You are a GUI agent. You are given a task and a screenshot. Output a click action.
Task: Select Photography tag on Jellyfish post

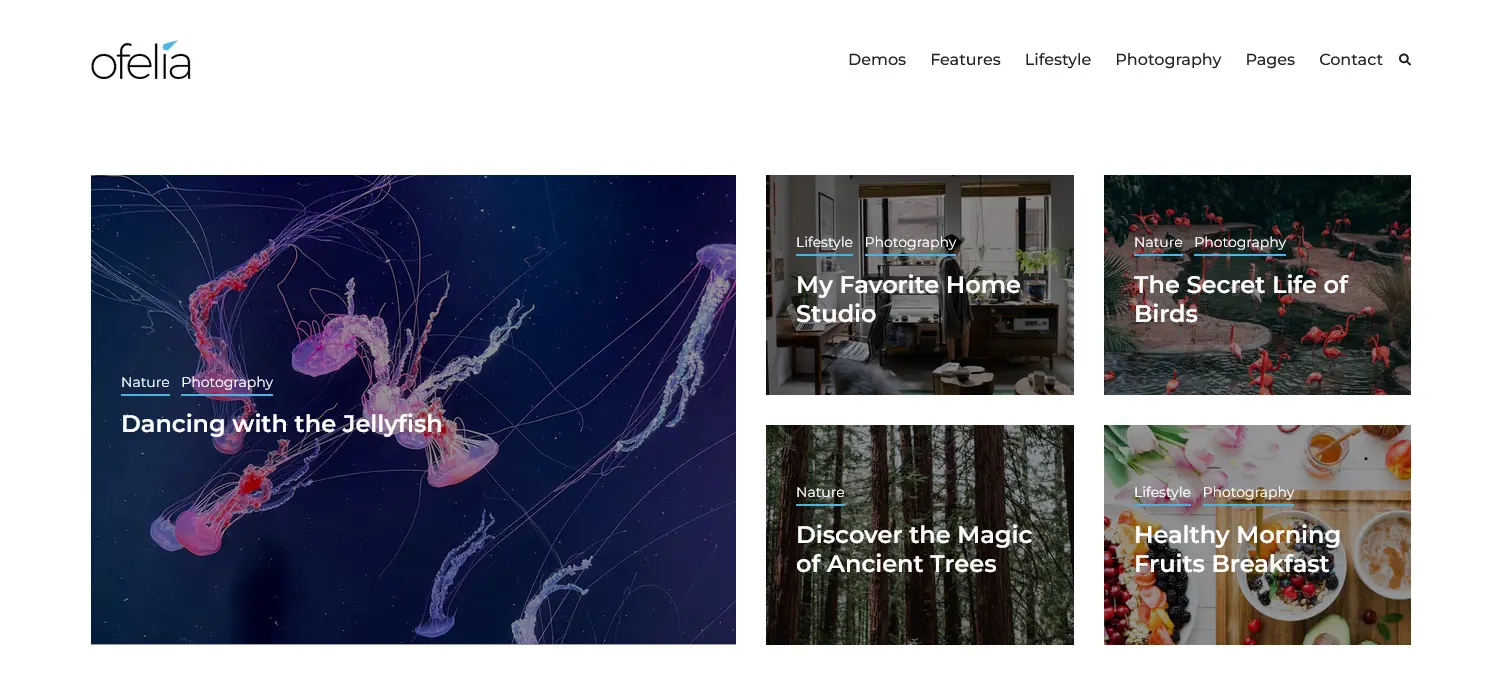[x=227, y=383]
